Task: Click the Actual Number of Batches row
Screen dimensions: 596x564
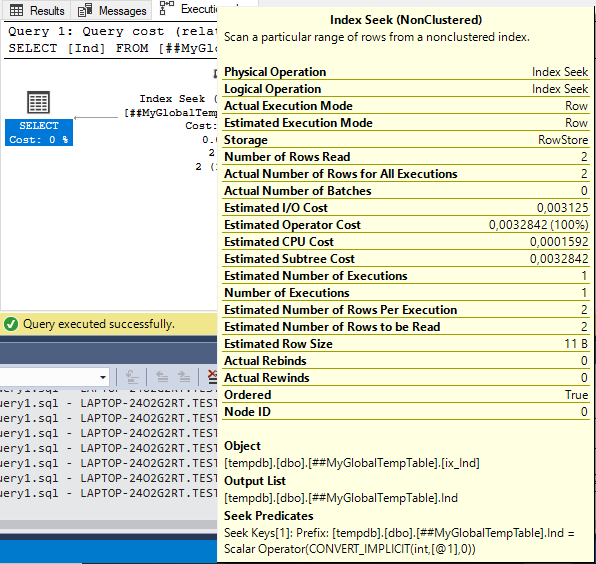Action: pyautogui.click(x=406, y=191)
